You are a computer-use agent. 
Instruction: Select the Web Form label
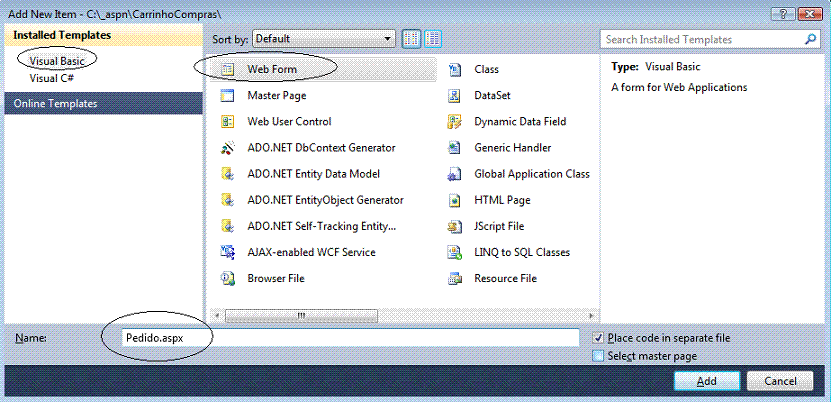click(272, 69)
